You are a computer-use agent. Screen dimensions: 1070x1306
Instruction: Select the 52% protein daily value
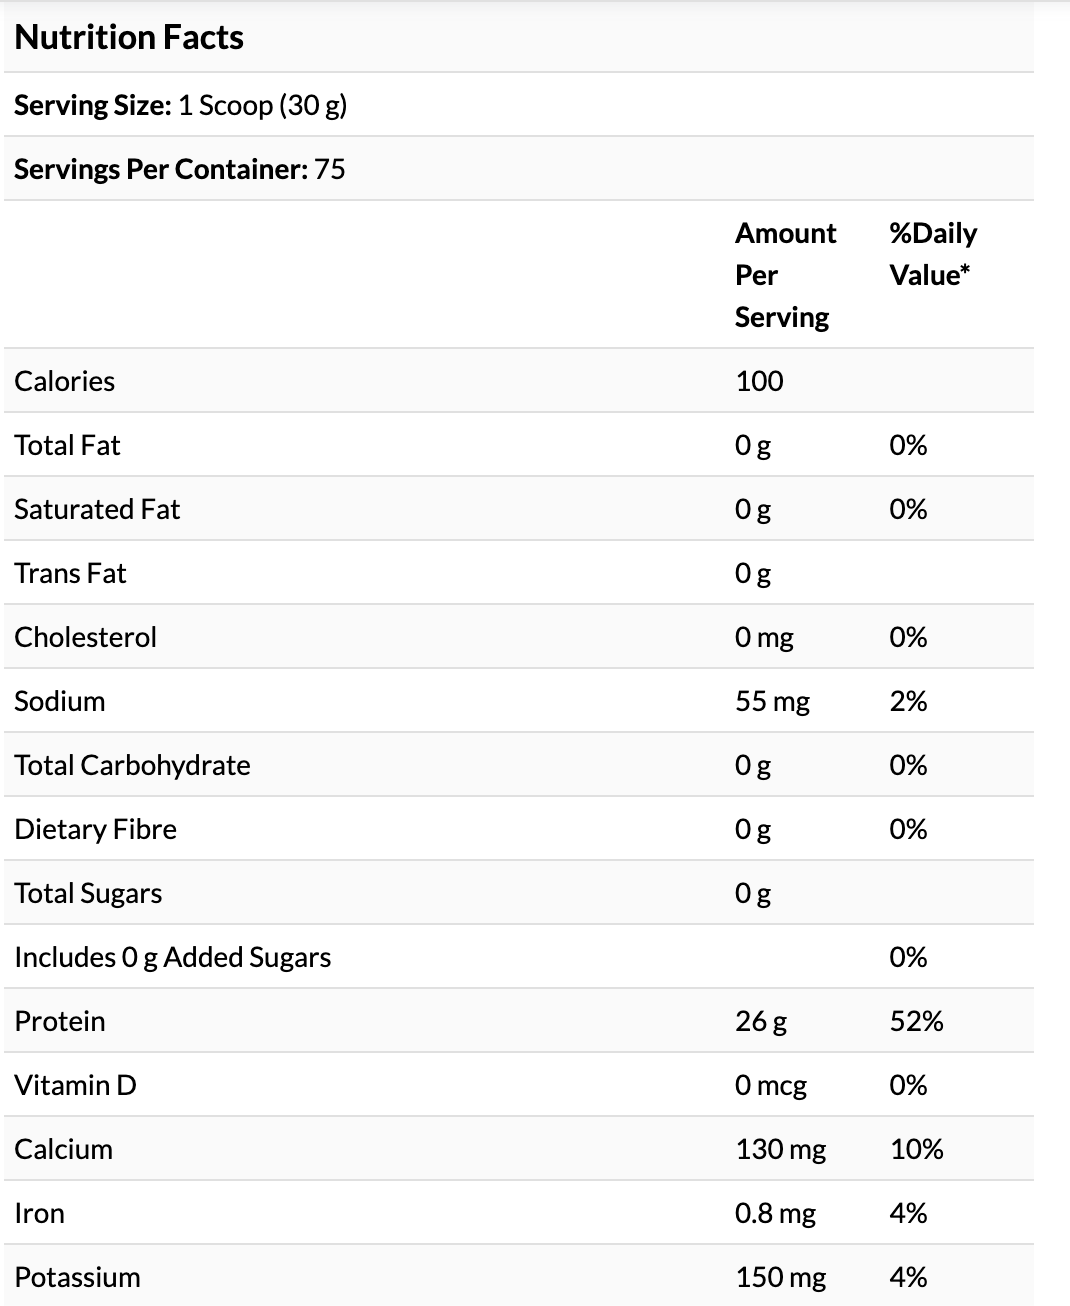pos(916,1021)
